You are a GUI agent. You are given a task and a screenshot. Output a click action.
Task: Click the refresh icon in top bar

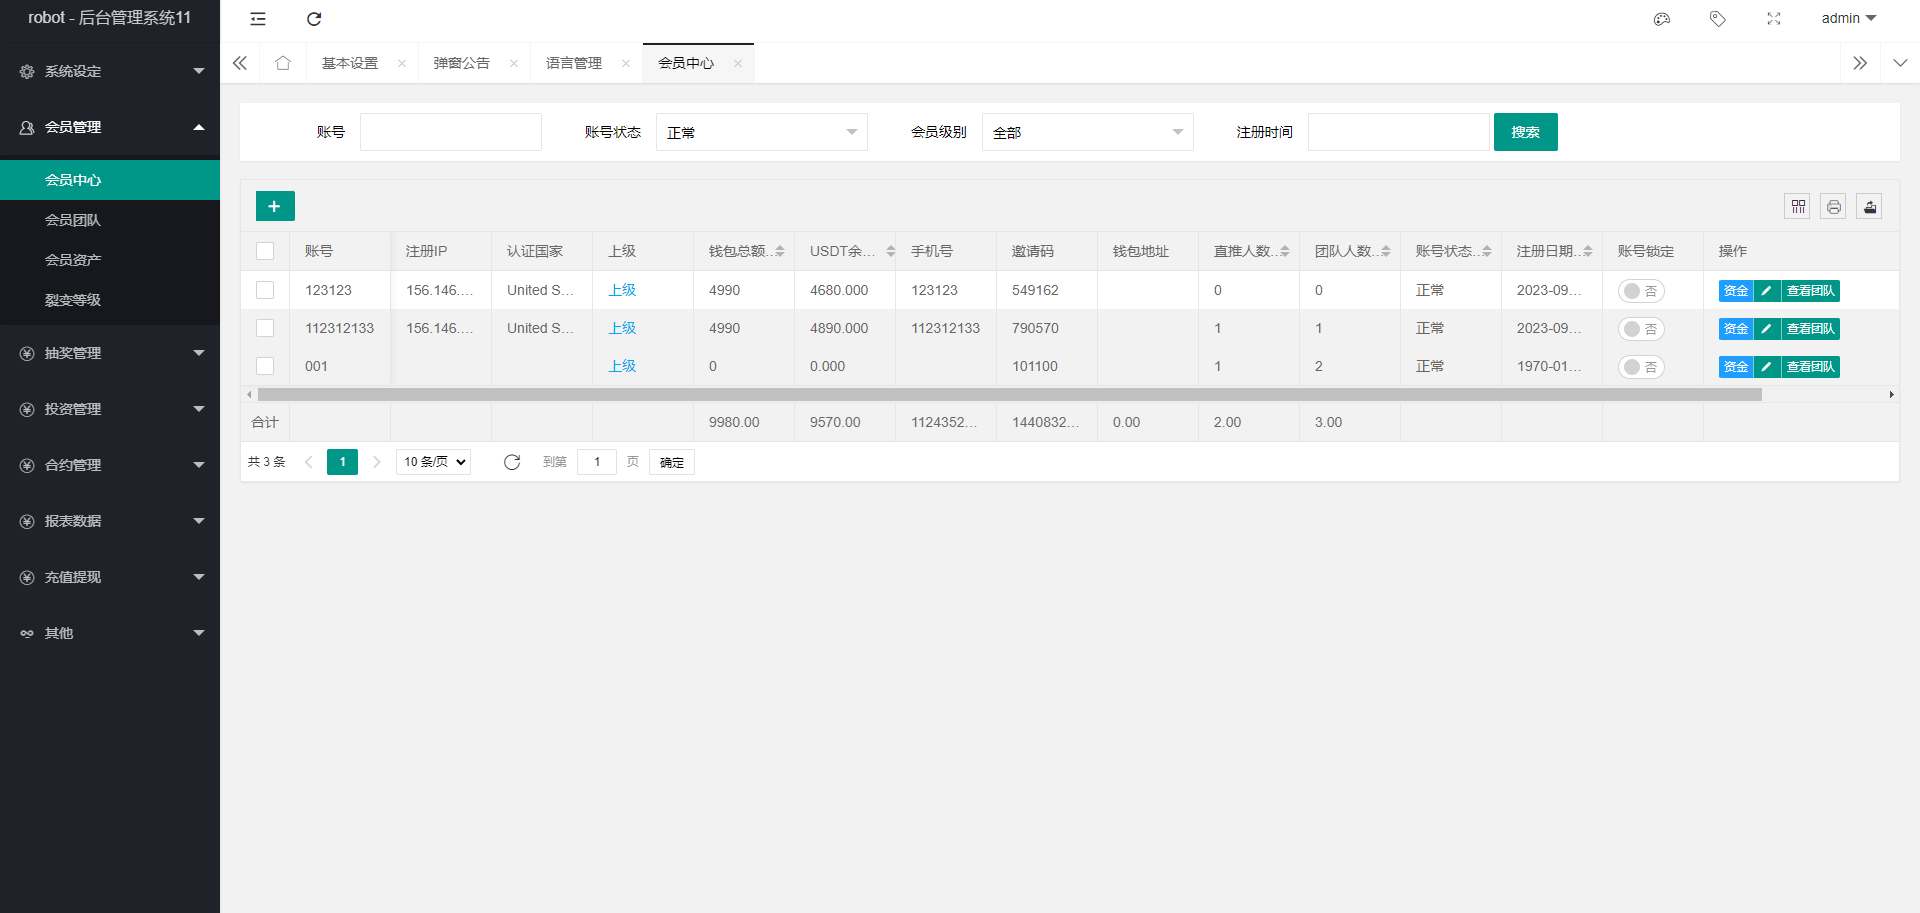314,19
